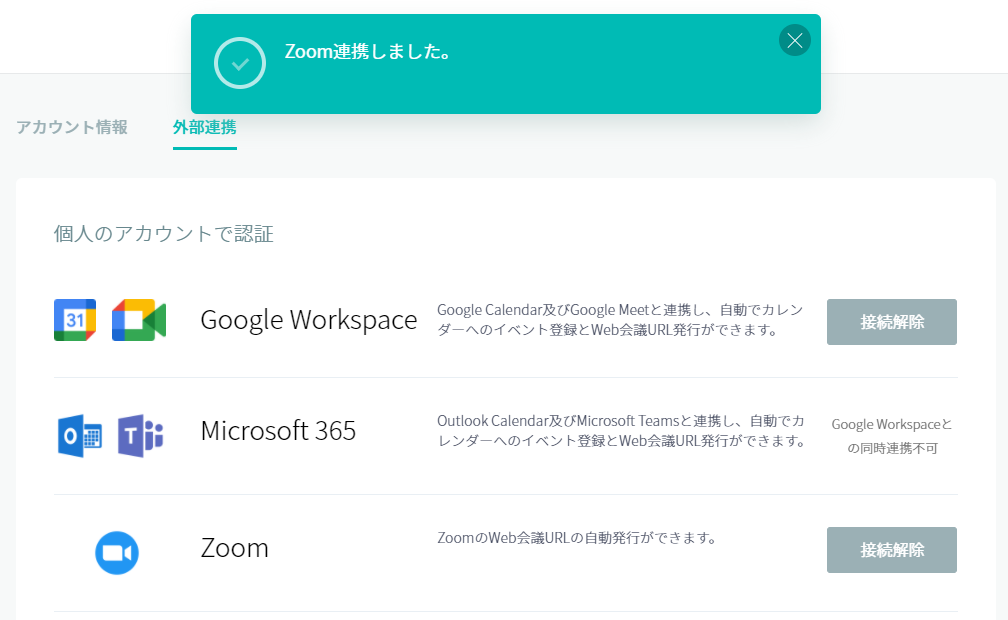The width and height of the screenshot is (1008, 620).
Task: Click the Zoom連携しました message text
Action: point(368,52)
